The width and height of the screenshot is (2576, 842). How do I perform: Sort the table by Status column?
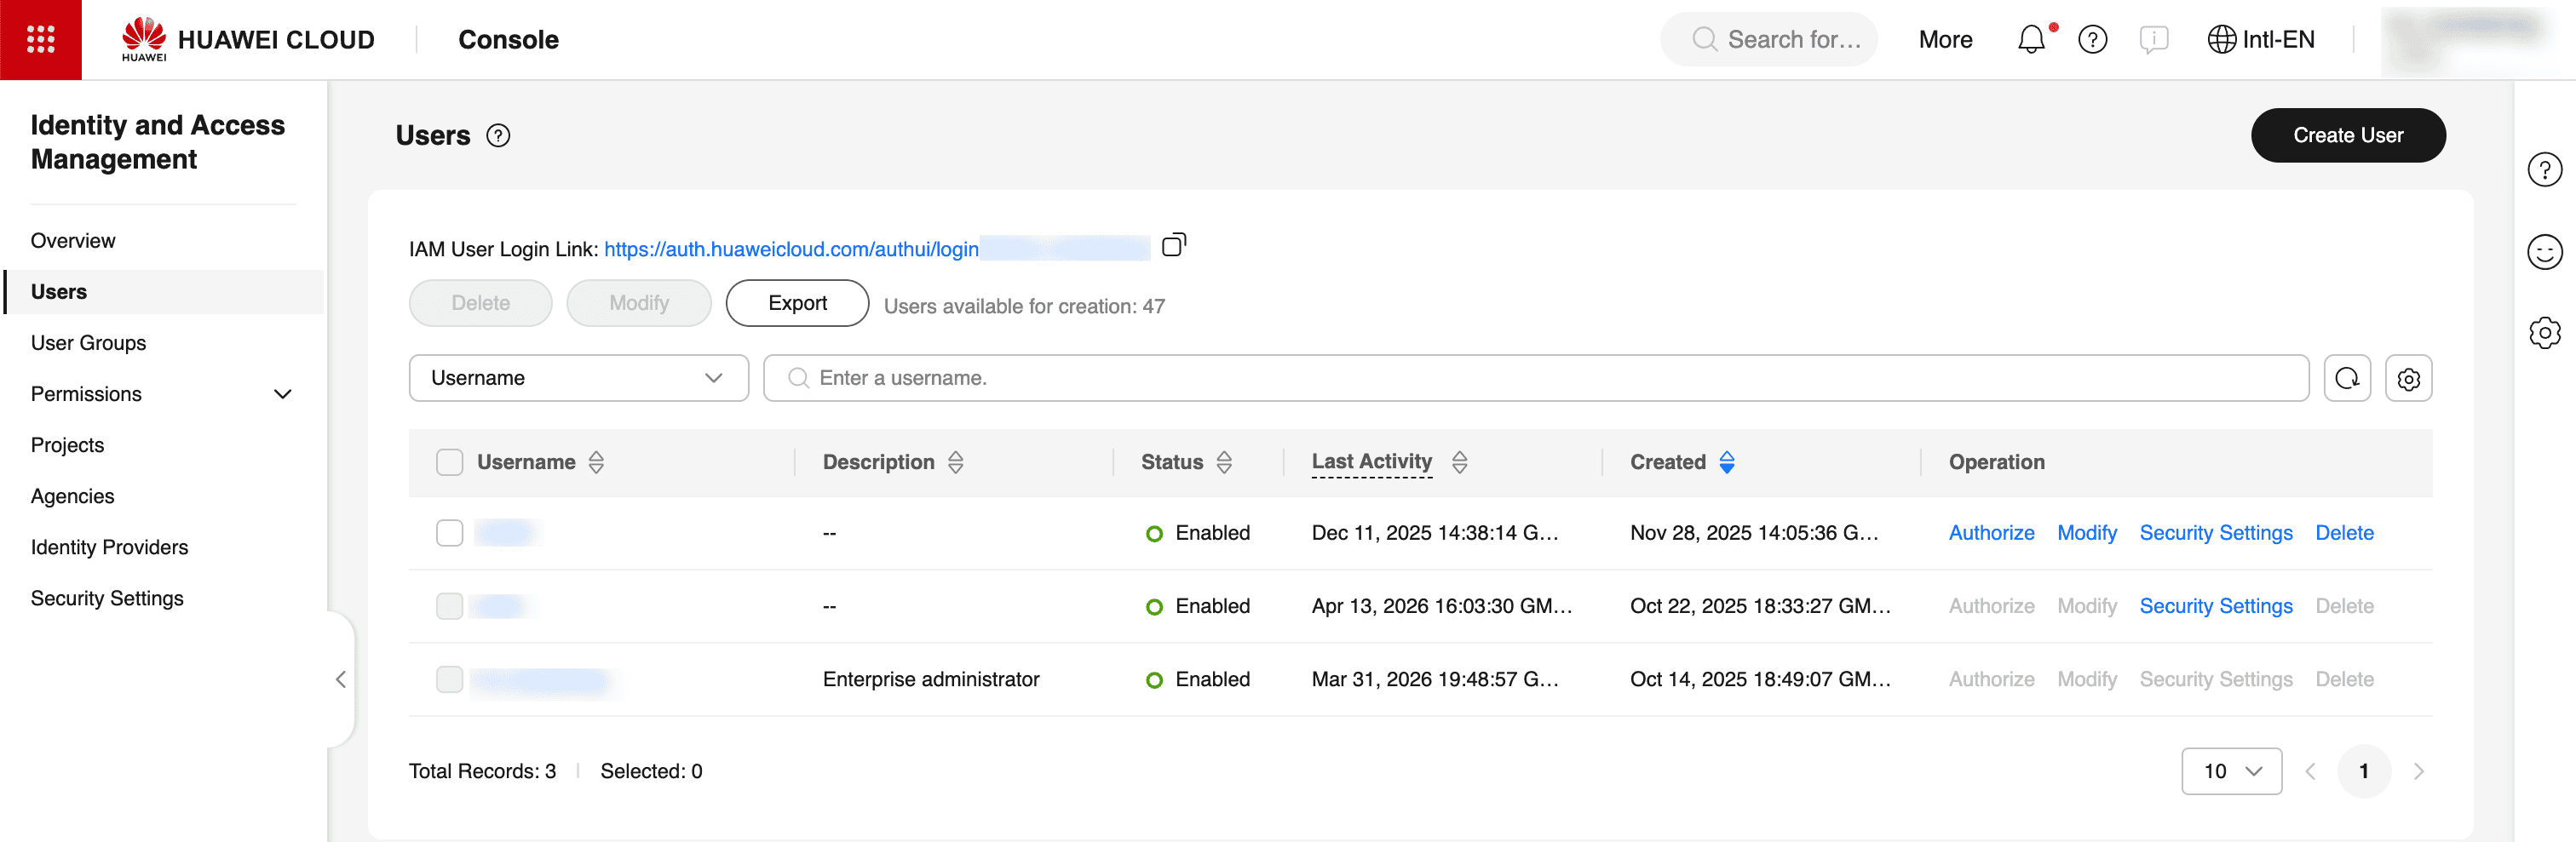click(1224, 462)
